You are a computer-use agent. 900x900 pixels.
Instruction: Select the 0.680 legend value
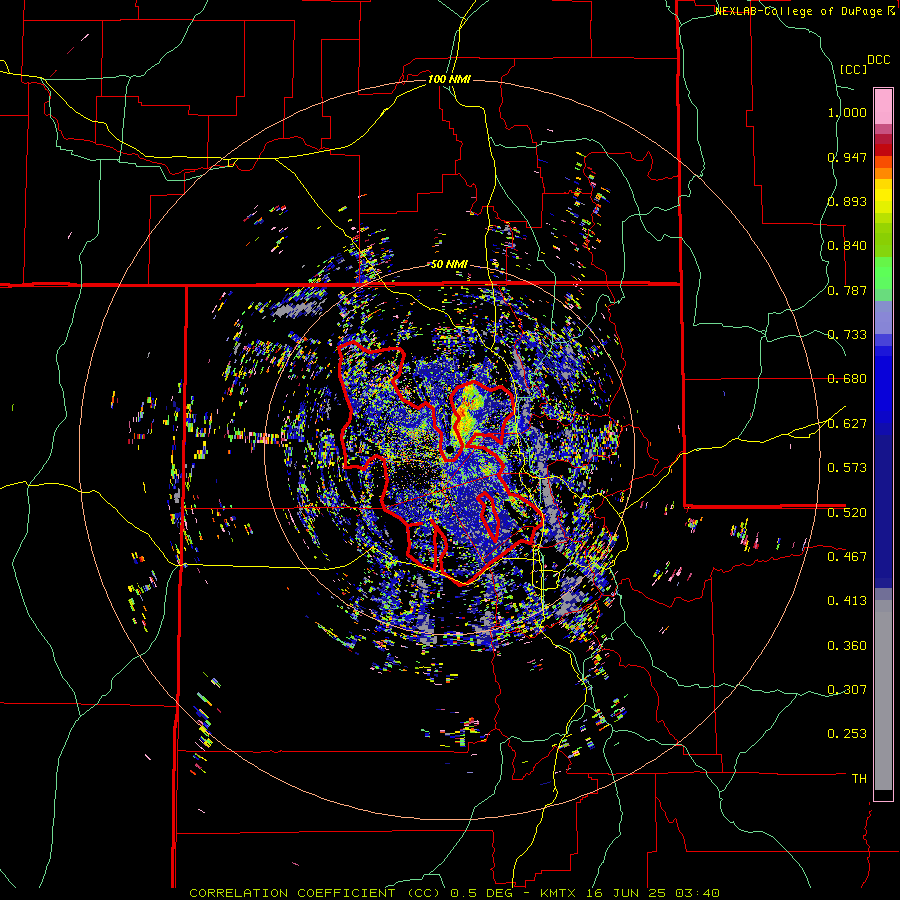tap(847, 379)
